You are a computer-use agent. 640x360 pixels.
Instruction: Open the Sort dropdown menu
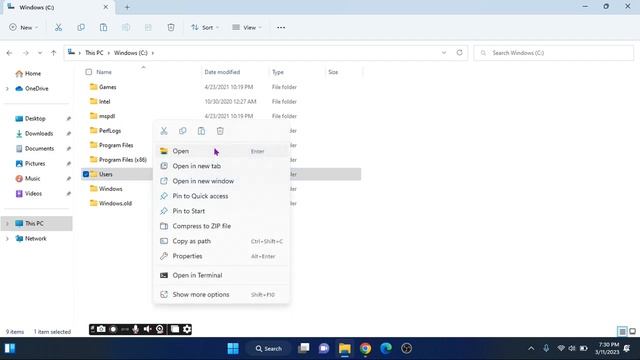coord(205,27)
